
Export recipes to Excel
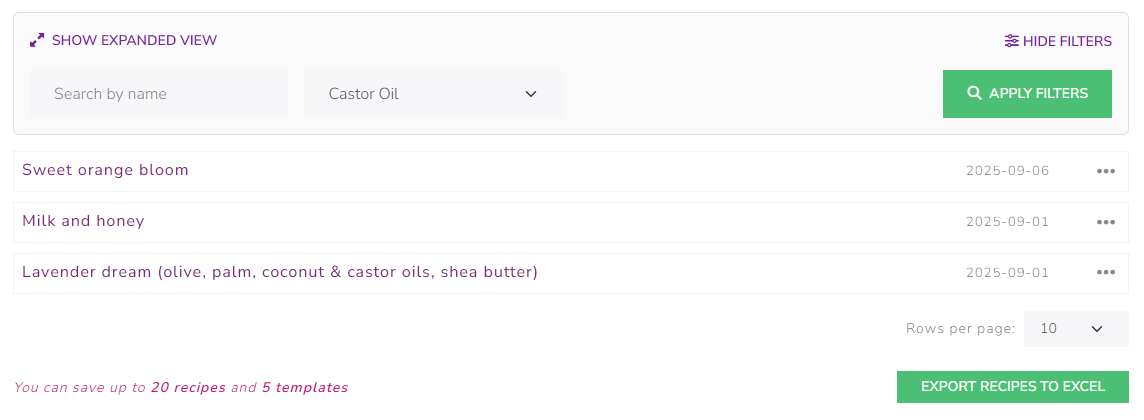pyautogui.click(x=1012, y=387)
